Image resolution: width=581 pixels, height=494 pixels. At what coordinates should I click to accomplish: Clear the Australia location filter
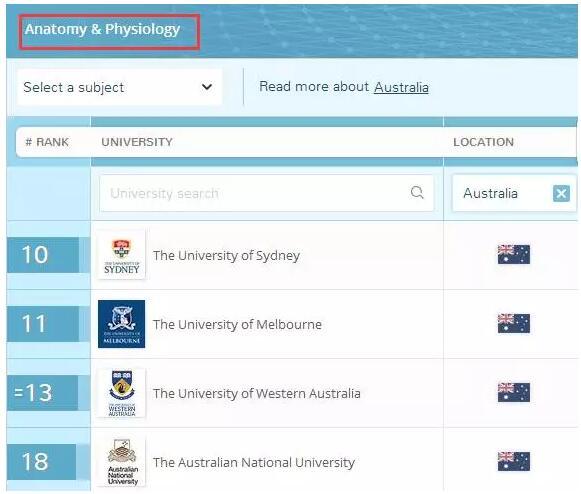[x=561, y=193]
